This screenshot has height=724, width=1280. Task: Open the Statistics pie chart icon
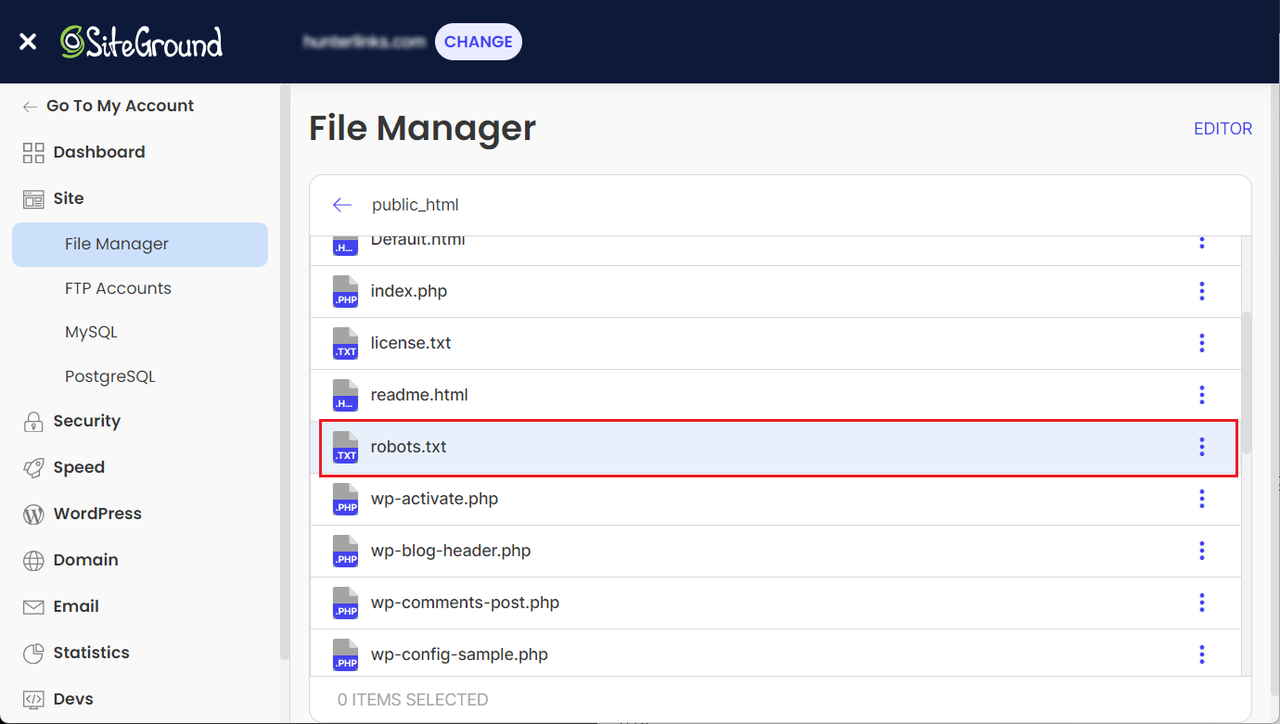tap(33, 653)
